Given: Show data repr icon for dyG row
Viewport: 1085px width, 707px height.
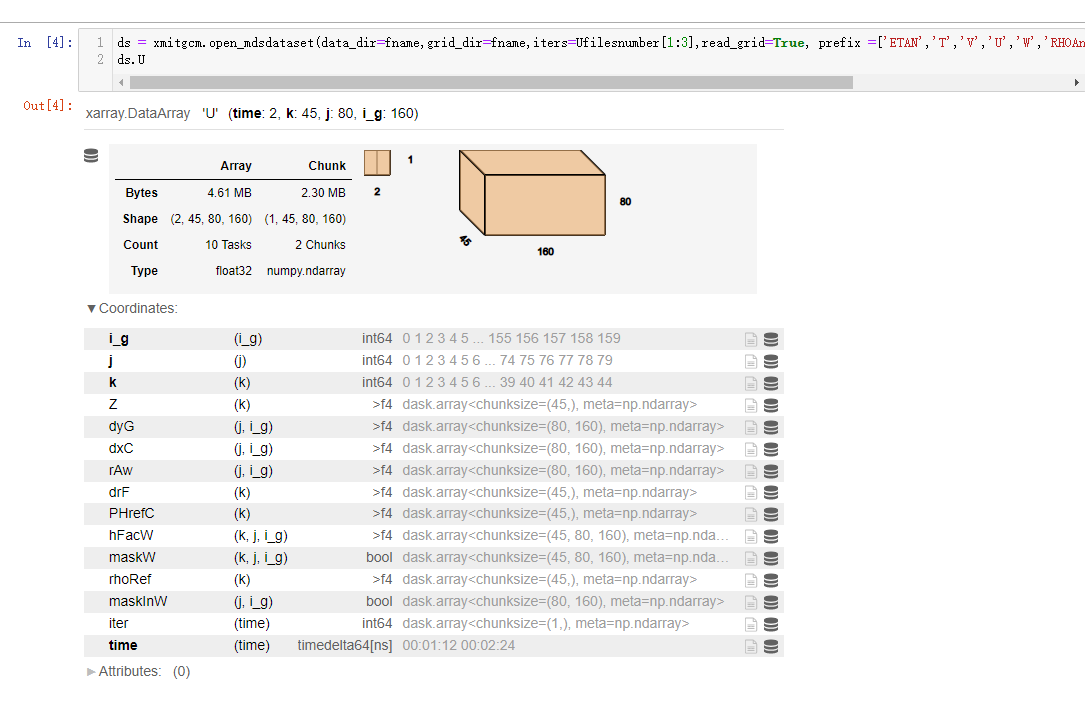Looking at the screenshot, I should 771,428.
